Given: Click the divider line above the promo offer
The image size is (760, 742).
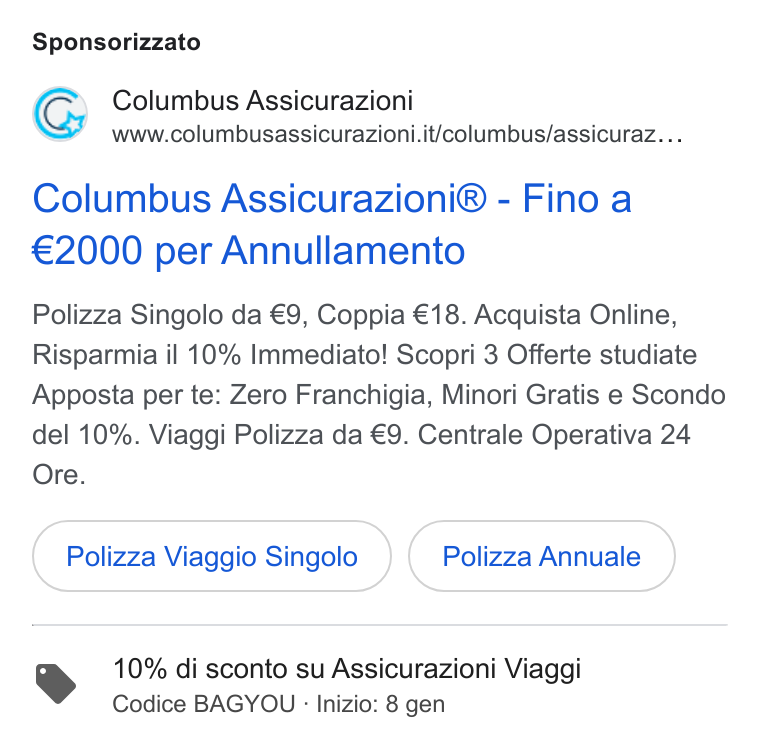Looking at the screenshot, I should [380, 625].
